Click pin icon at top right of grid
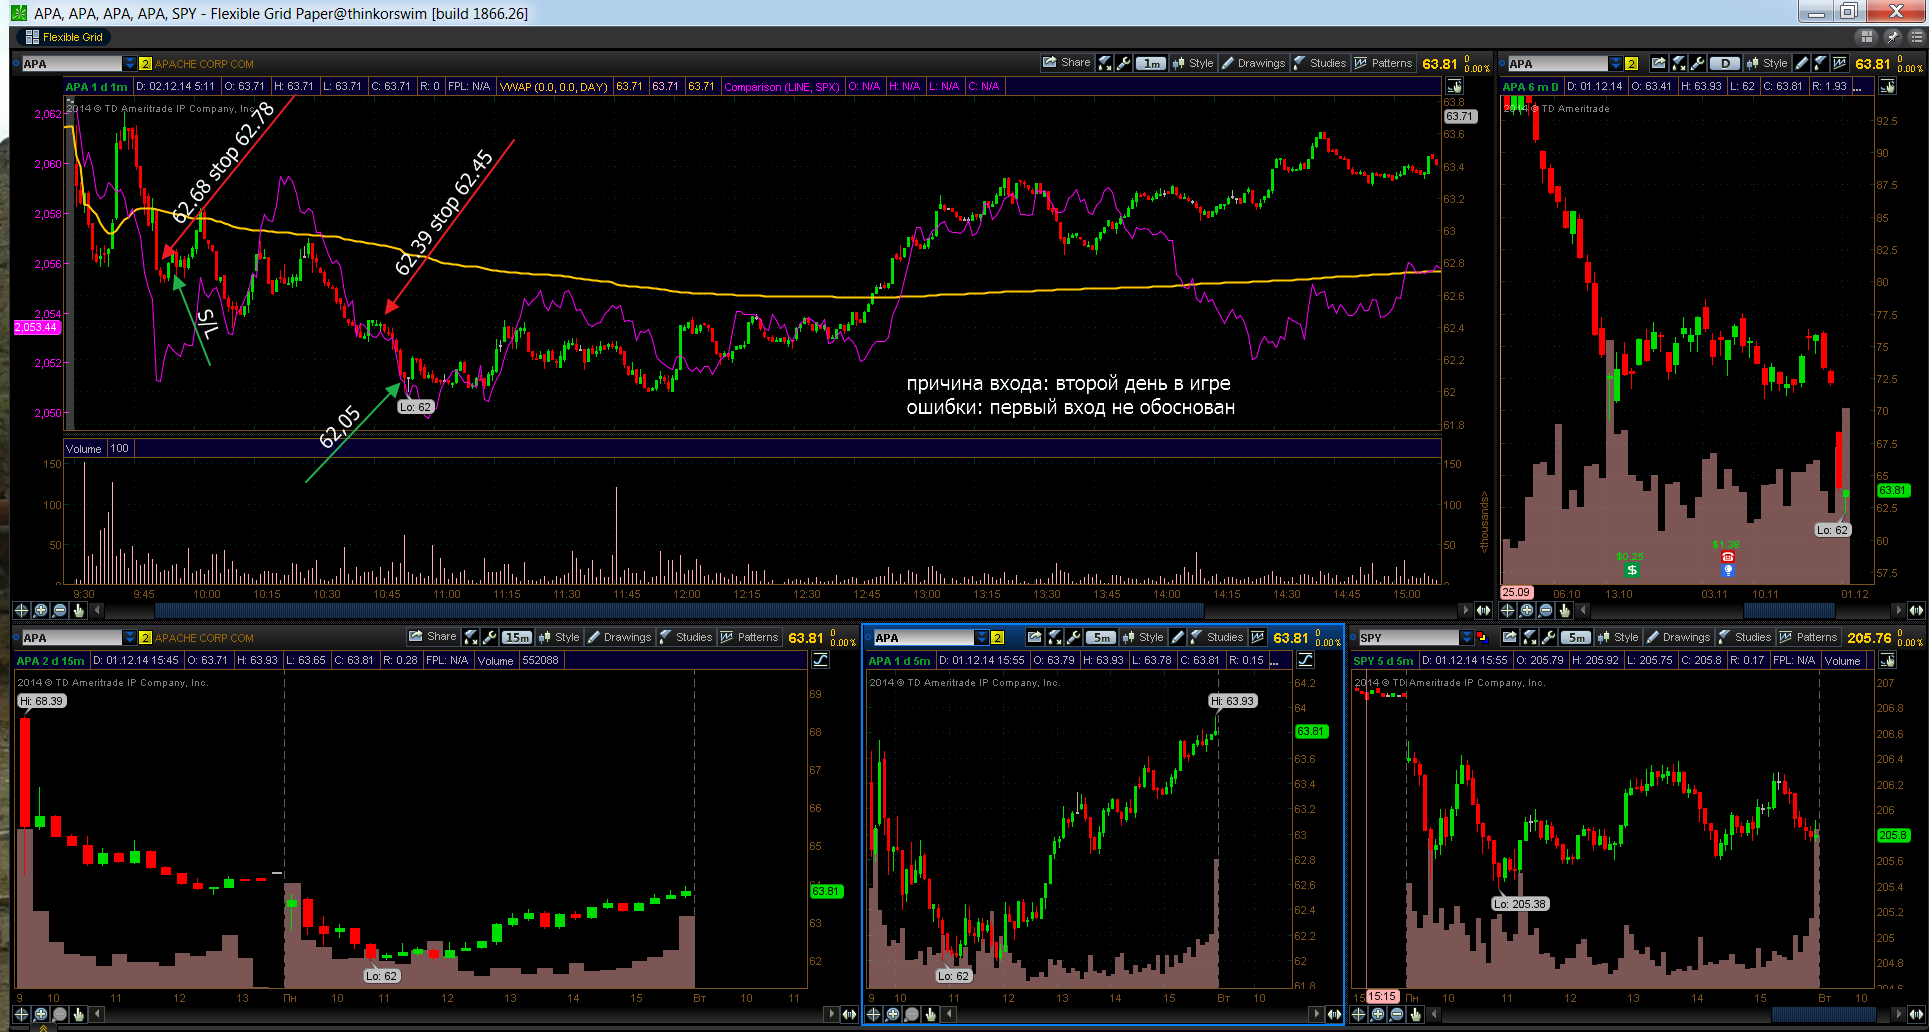1929x1032 pixels. [x=1892, y=37]
